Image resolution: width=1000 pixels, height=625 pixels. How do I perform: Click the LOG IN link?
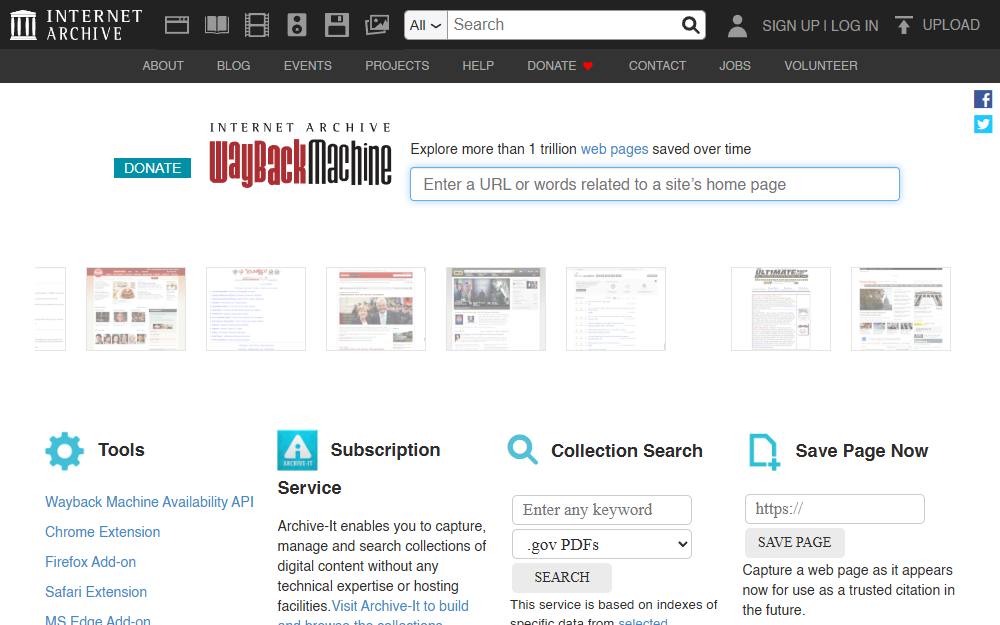point(854,26)
